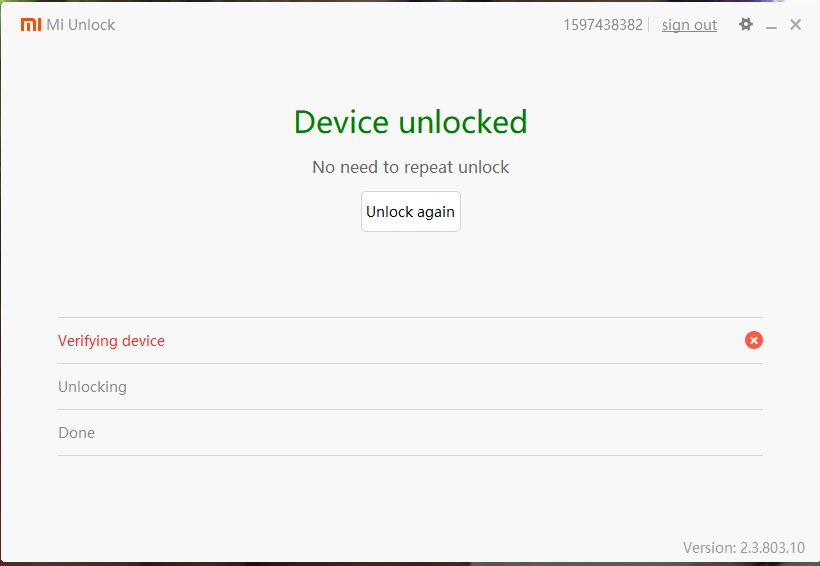Click the separator between Verifying device and Unlocking
820x566 pixels.
pos(410,364)
